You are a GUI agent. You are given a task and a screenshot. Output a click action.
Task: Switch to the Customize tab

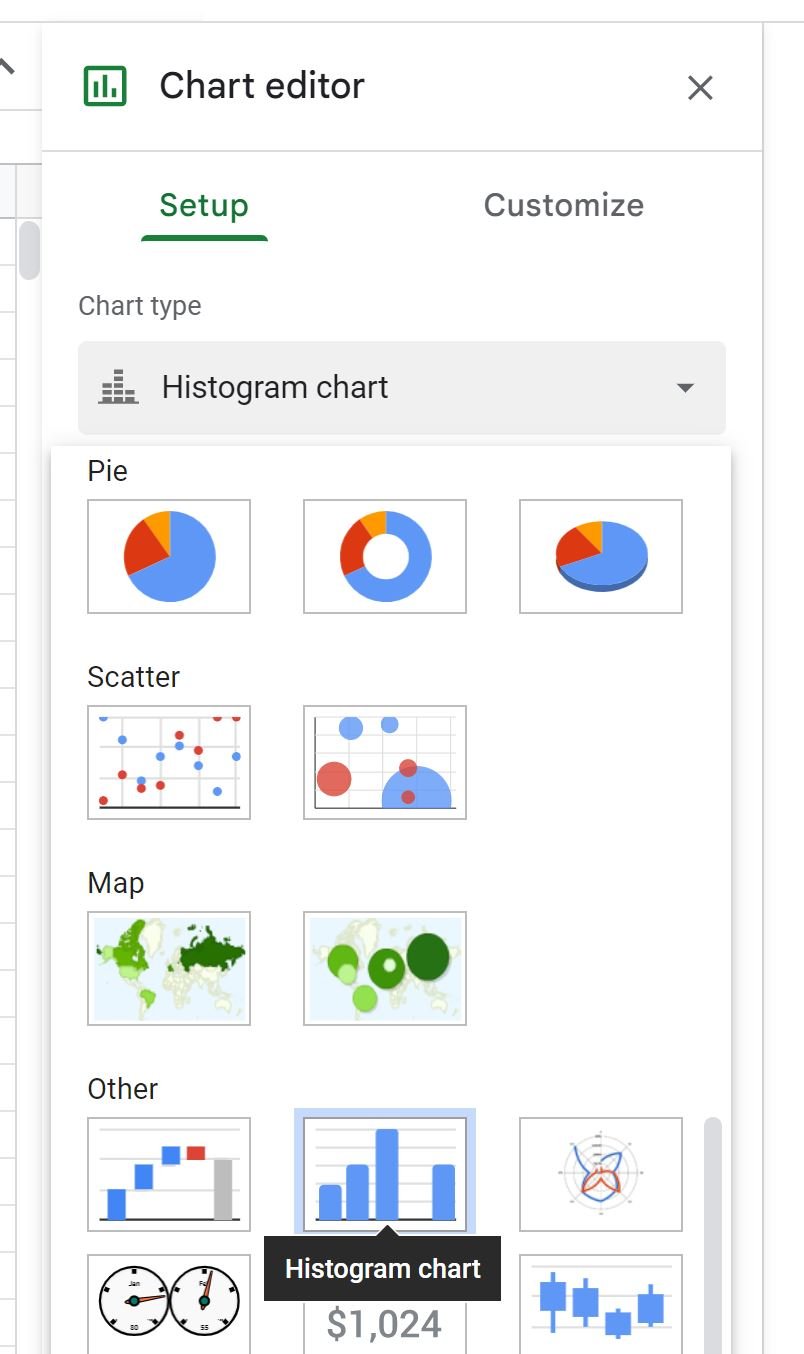tap(563, 205)
